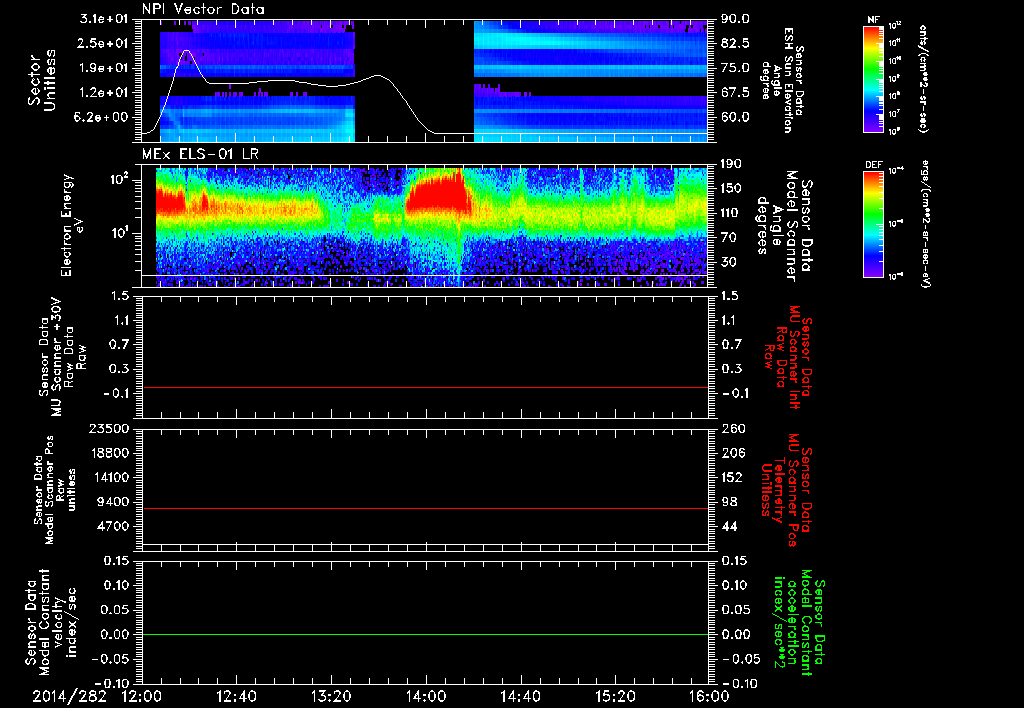Click the 14:40 time axis label

pos(520,696)
